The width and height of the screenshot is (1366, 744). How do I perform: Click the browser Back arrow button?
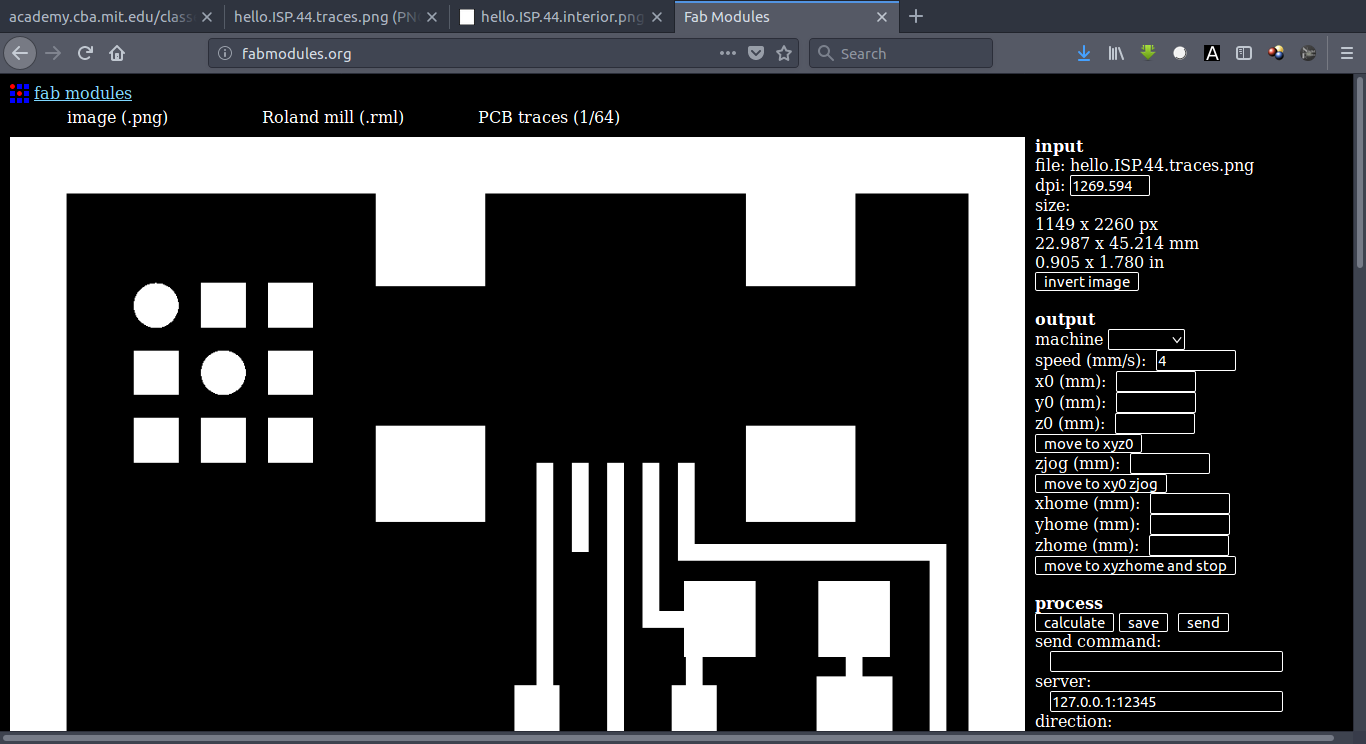click(x=21, y=53)
